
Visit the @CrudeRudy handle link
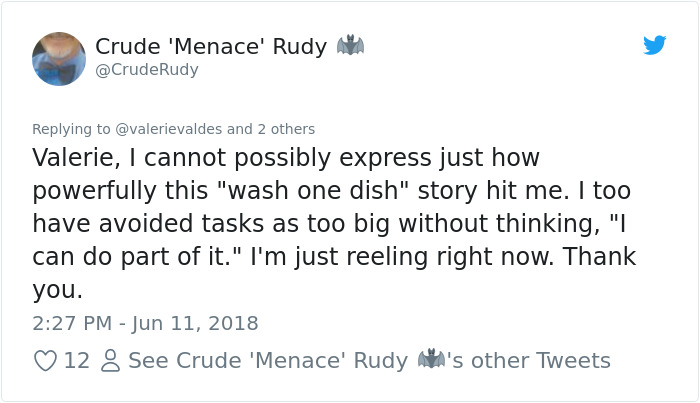pos(147,70)
